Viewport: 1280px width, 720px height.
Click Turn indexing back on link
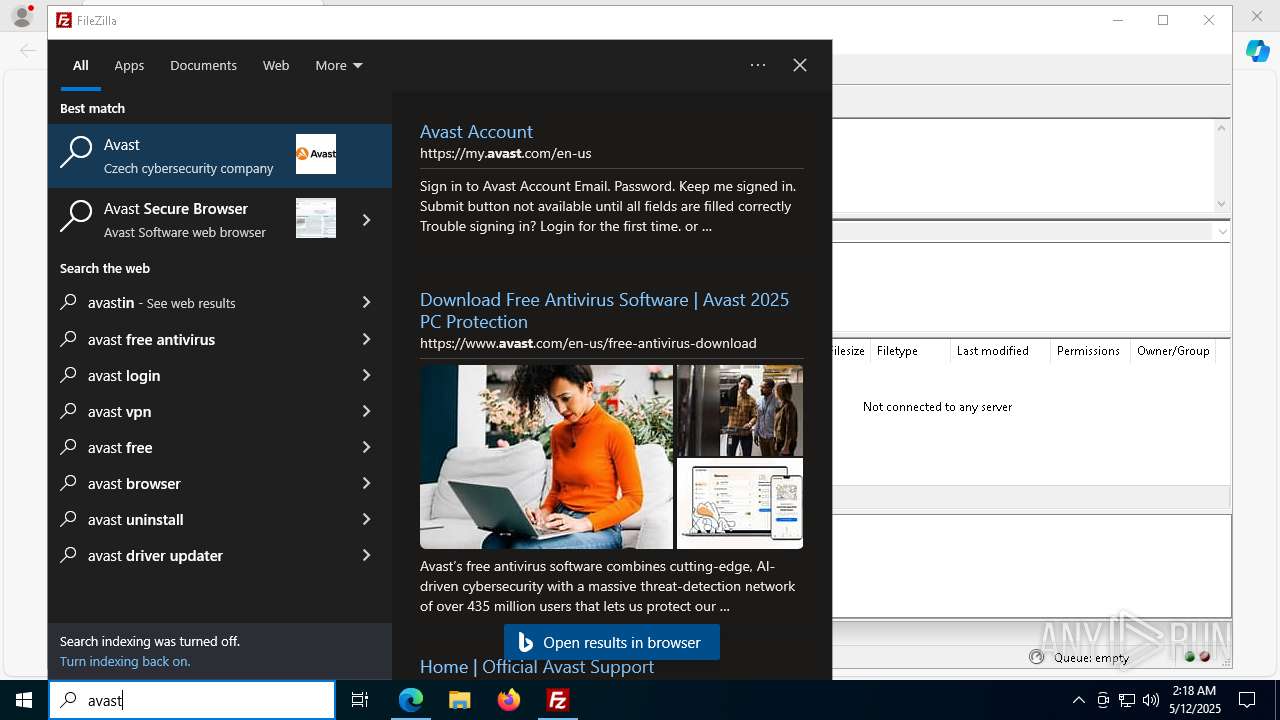pyautogui.click(x=125, y=661)
